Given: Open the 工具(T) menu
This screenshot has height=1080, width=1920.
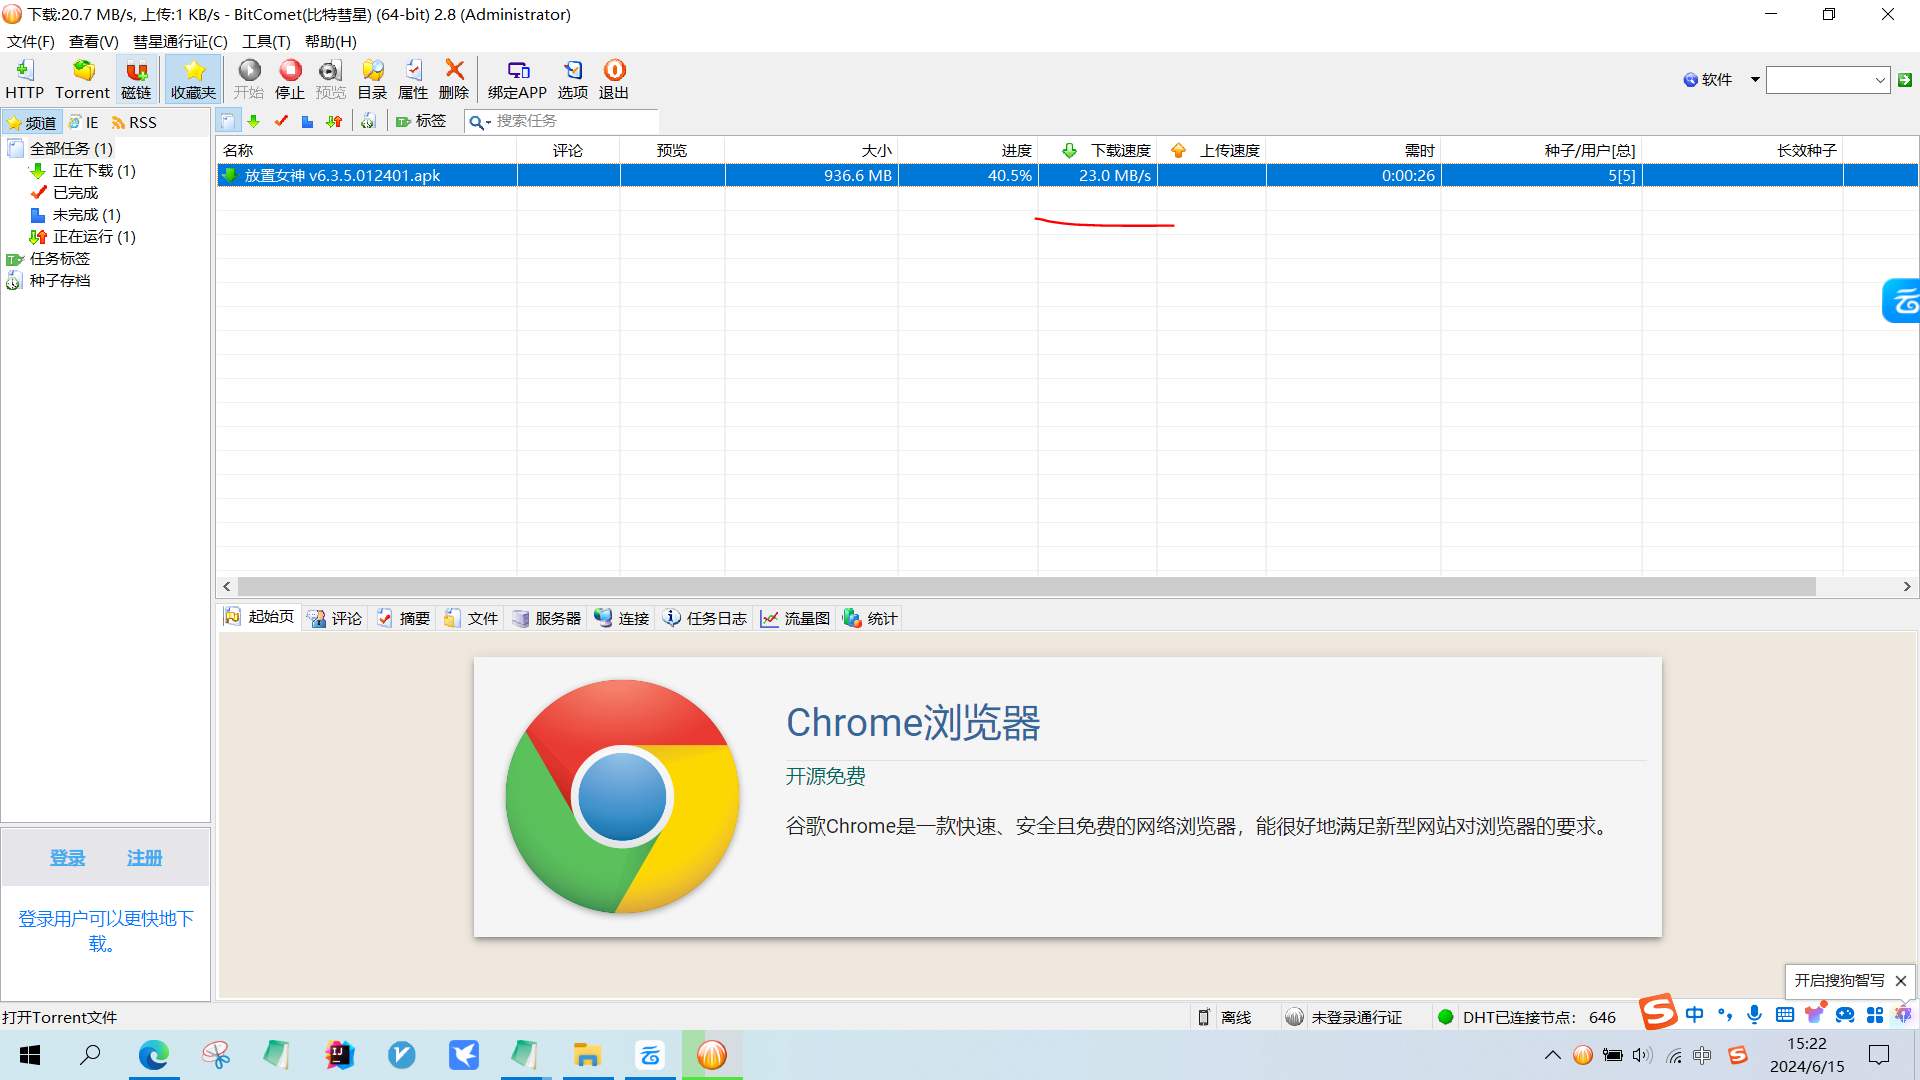Looking at the screenshot, I should click(x=265, y=41).
